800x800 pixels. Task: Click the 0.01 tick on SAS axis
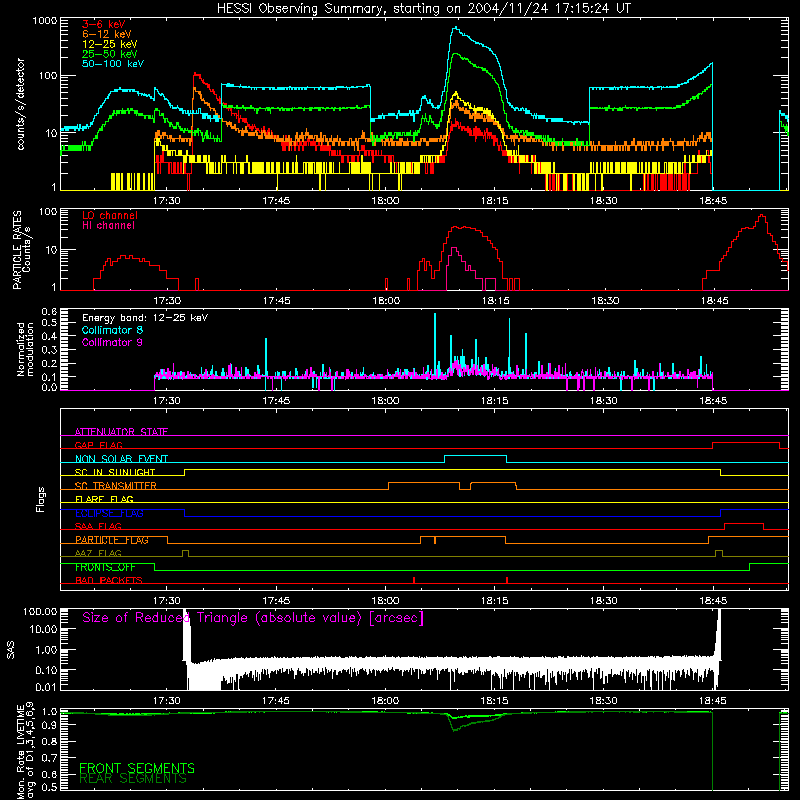(46, 687)
